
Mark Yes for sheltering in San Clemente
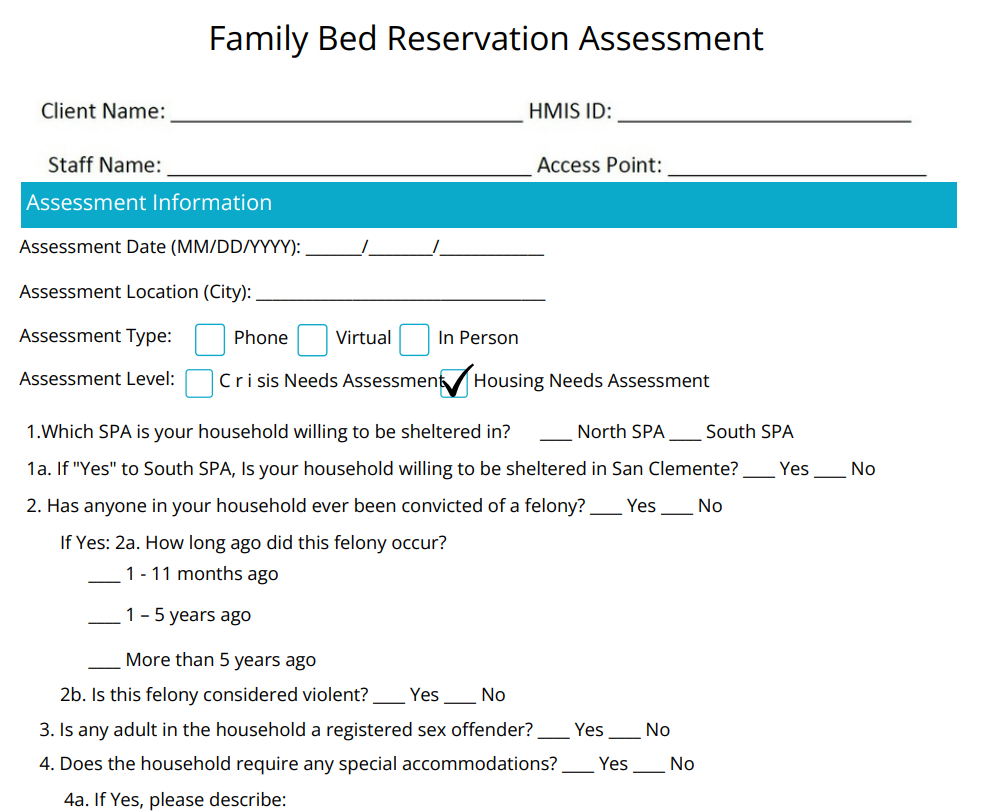759,470
